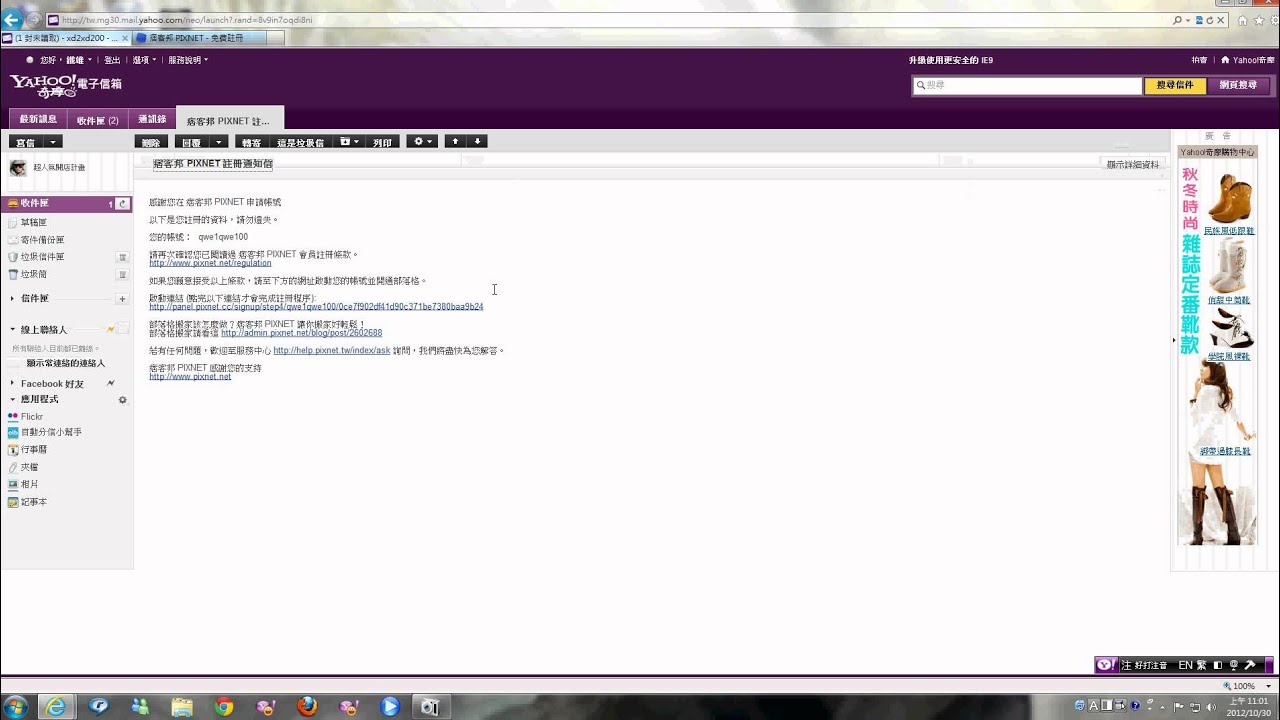Open the 草稿匣 drafts folder
This screenshot has width=1280, height=720.
pos(35,222)
